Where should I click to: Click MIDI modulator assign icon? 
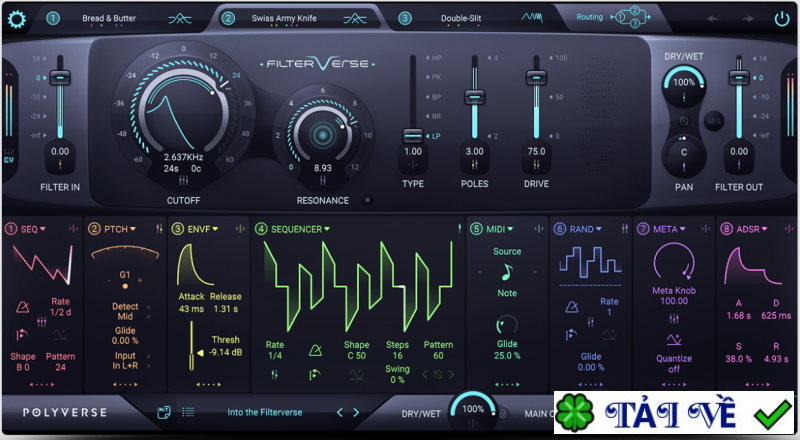point(539,229)
